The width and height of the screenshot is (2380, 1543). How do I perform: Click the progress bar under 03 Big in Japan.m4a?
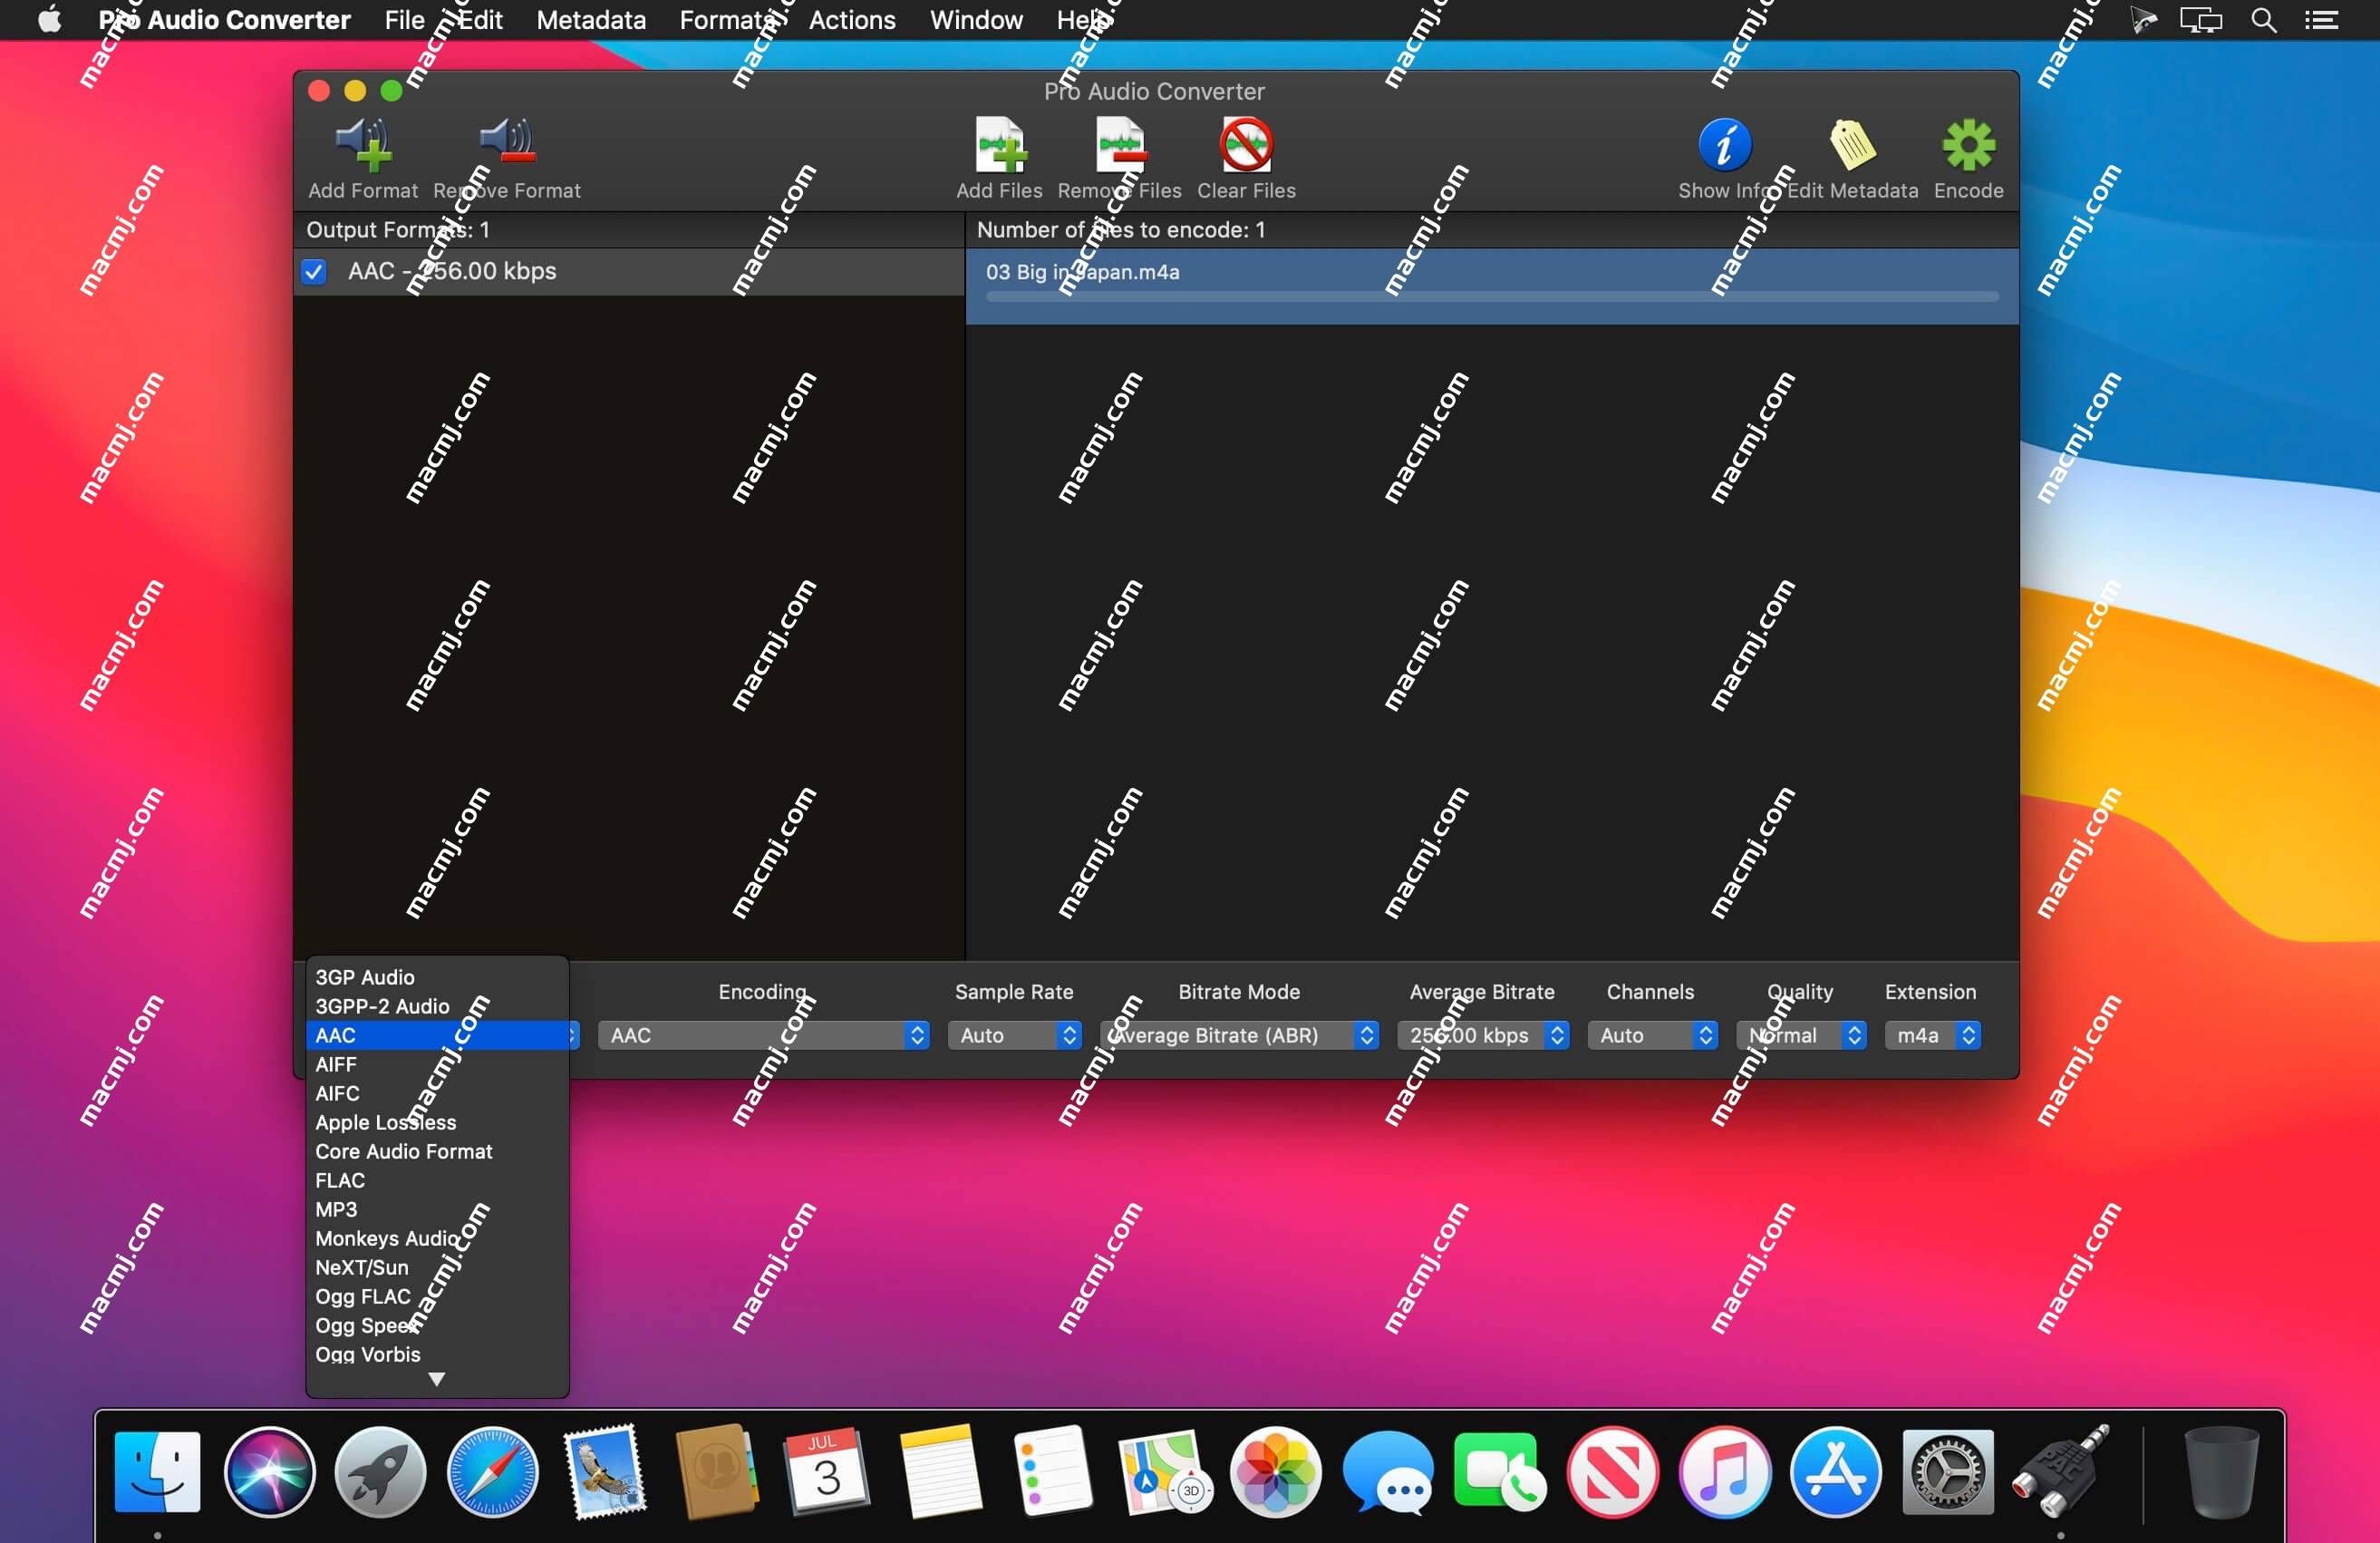click(x=1492, y=297)
